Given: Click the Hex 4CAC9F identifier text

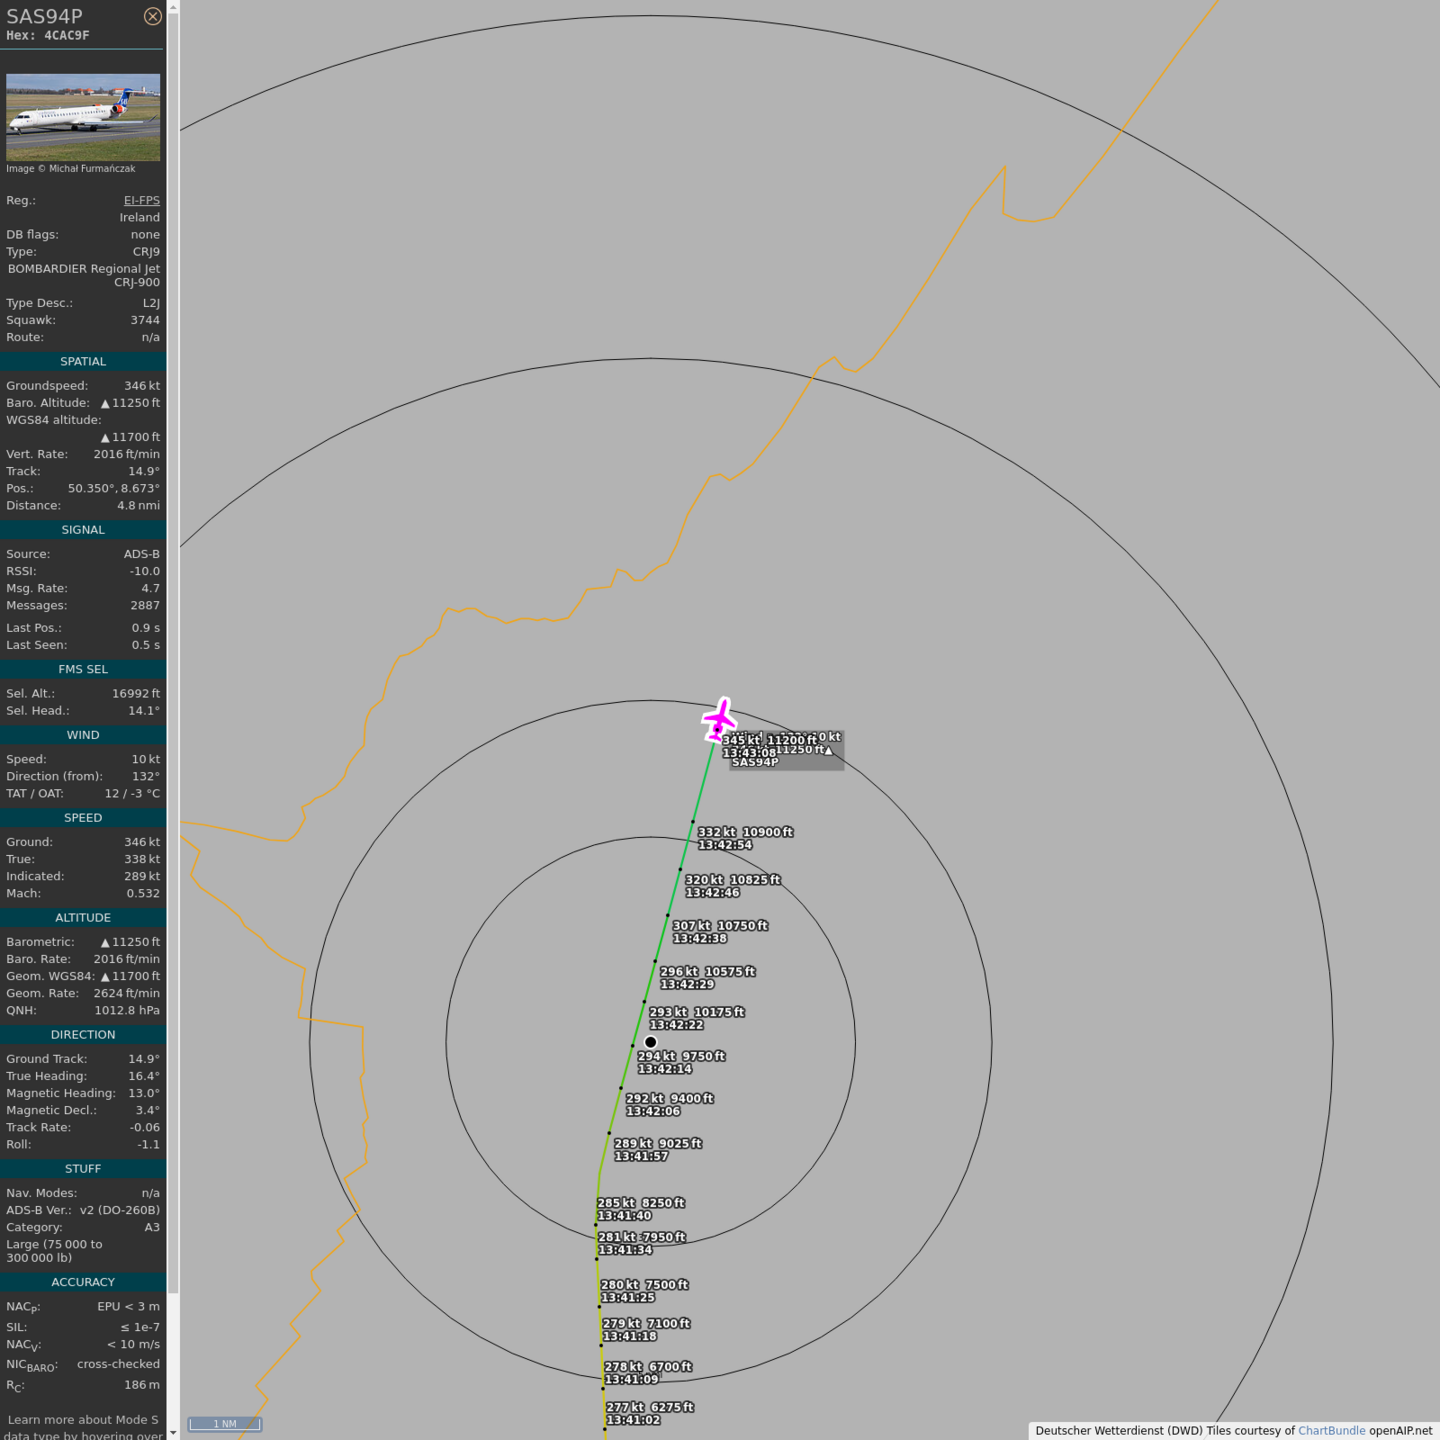Looking at the screenshot, I should (48, 35).
